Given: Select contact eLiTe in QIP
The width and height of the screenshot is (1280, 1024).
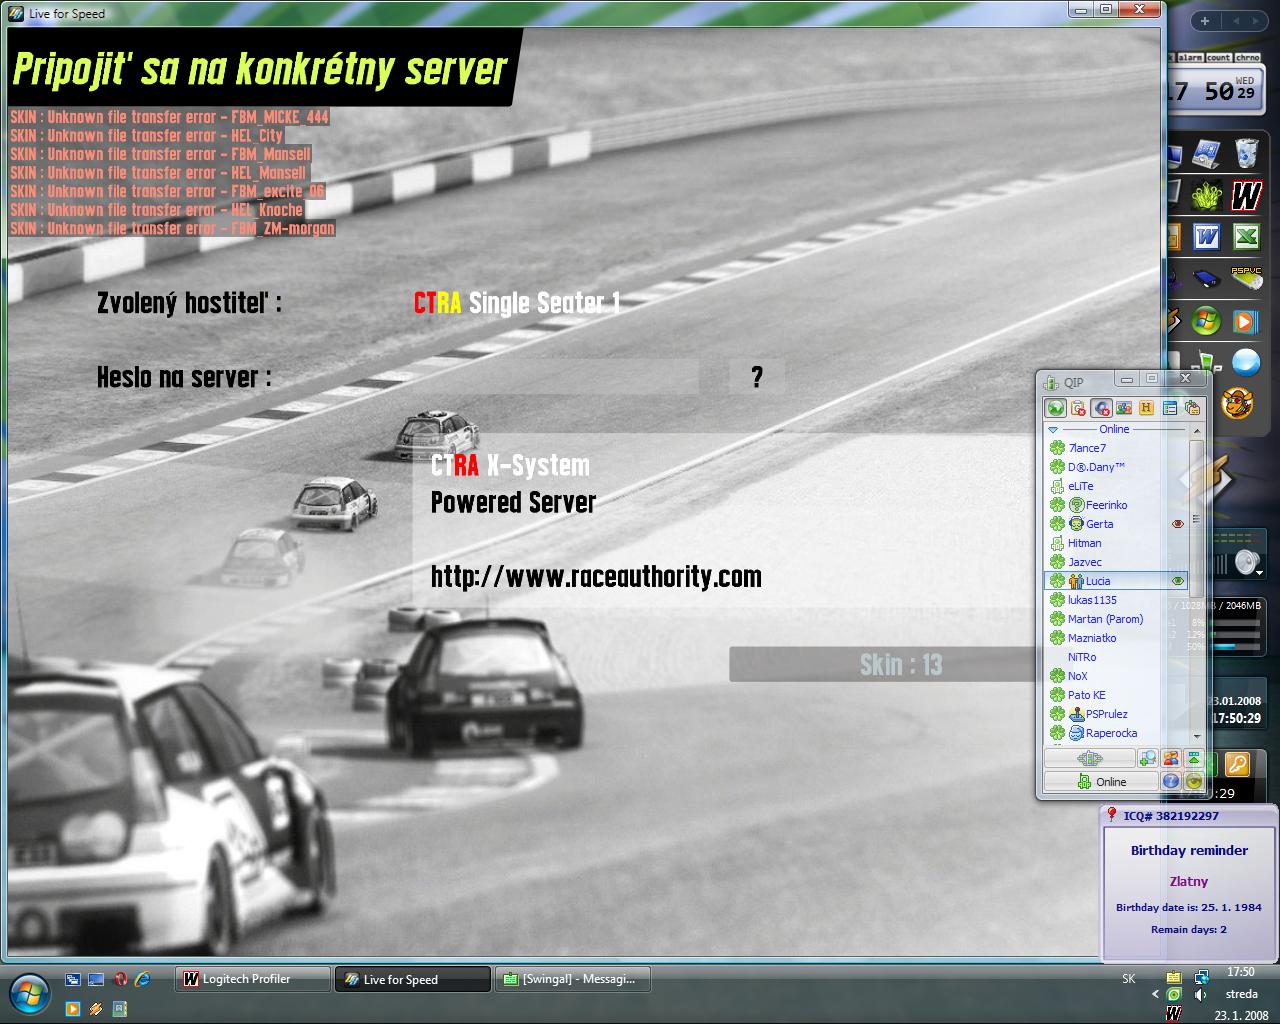Looking at the screenshot, I should point(1116,486).
